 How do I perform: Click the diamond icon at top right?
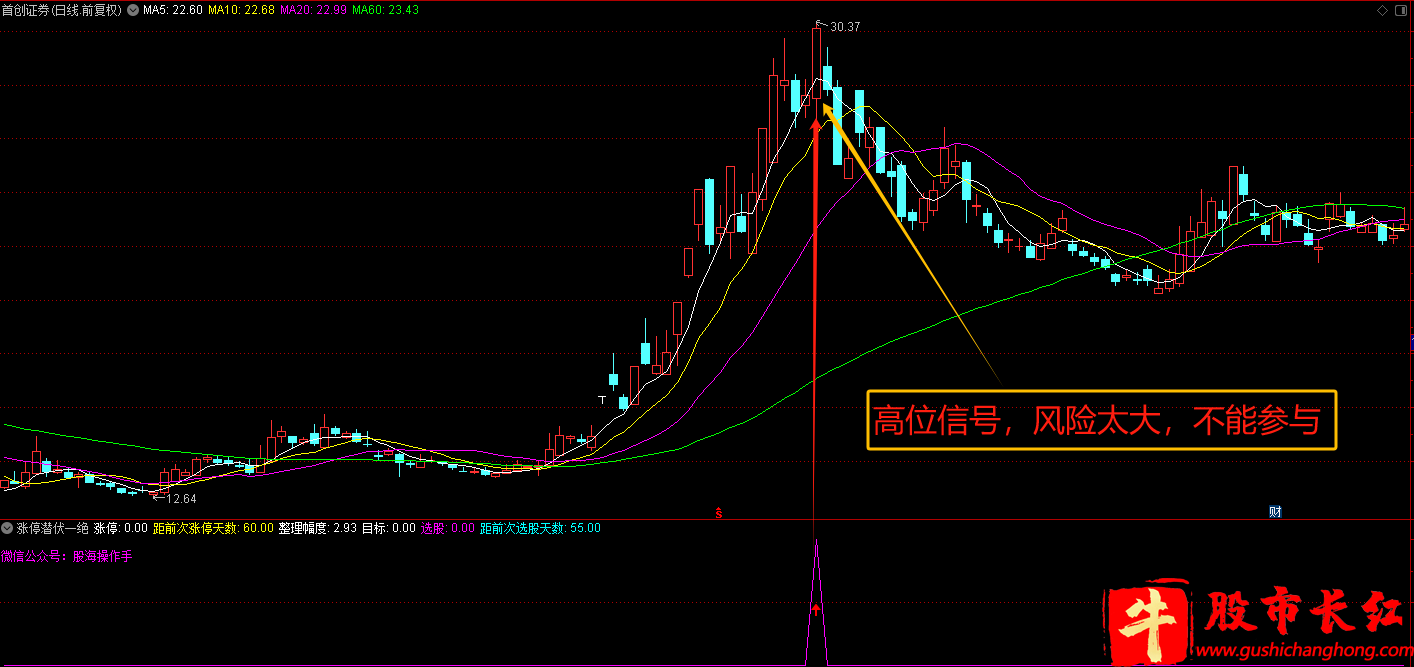1383,10
